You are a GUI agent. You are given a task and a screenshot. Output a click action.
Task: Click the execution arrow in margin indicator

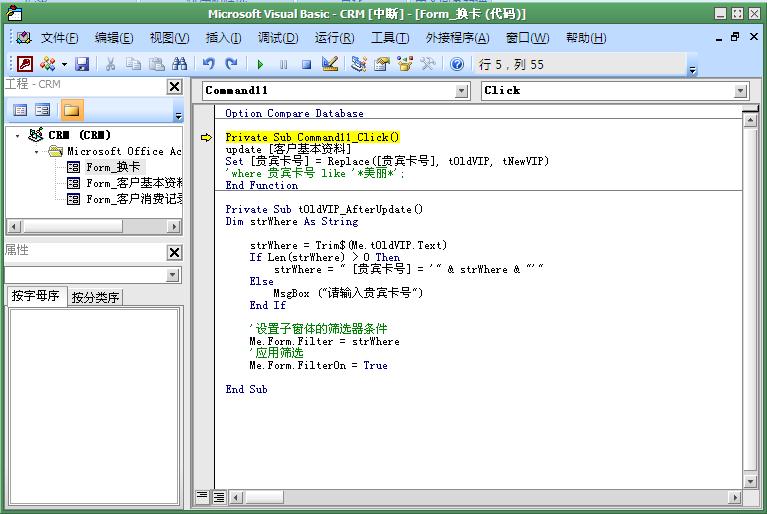click(206, 137)
